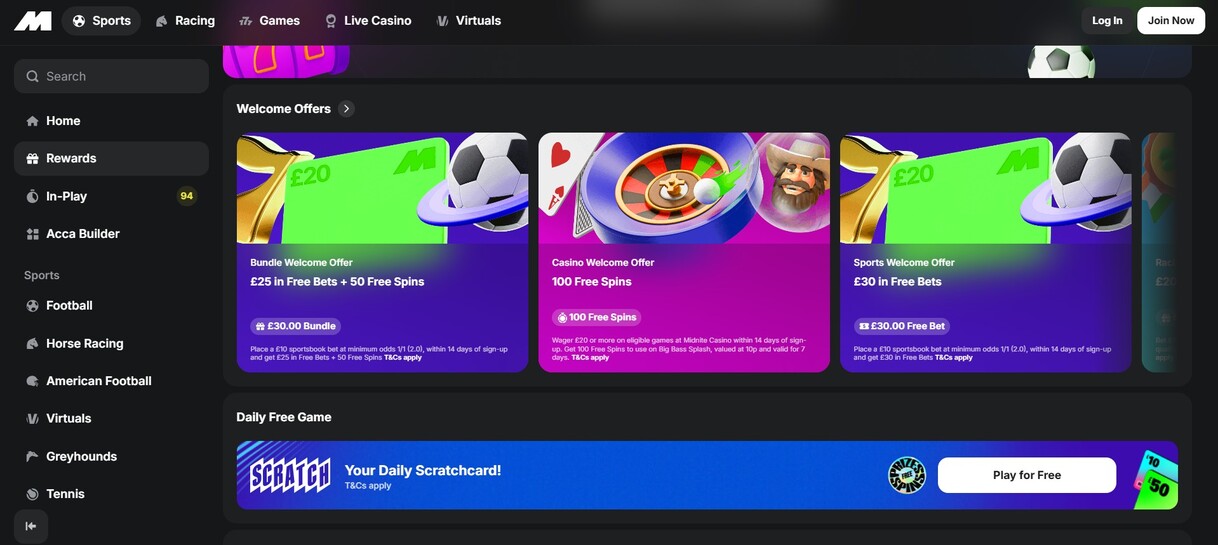Click the Home house icon in sidebar
Viewport: 1218px width, 545px height.
click(x=32, y=121)
